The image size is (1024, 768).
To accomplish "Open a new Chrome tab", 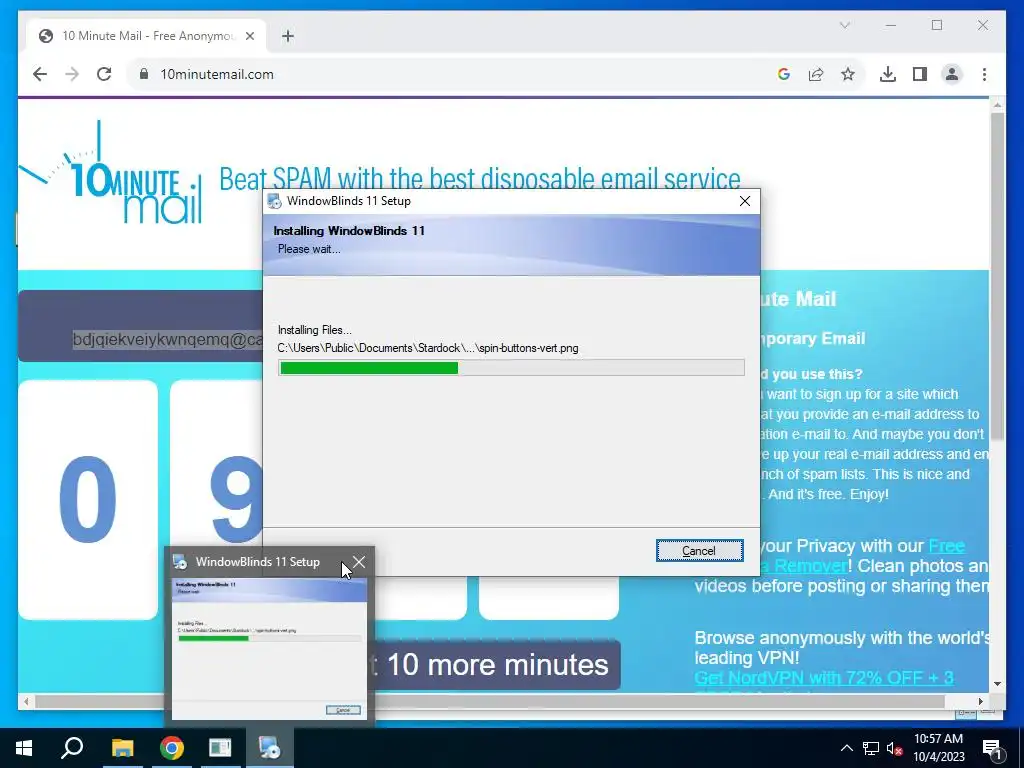I will pyautogui.click(x=287, y=36).
